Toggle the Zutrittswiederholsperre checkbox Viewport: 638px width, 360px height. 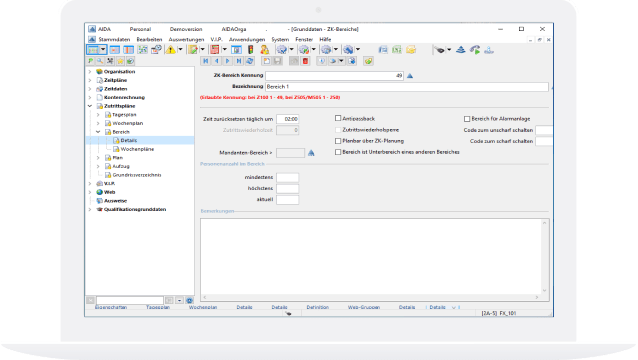(x=338, y=130)
